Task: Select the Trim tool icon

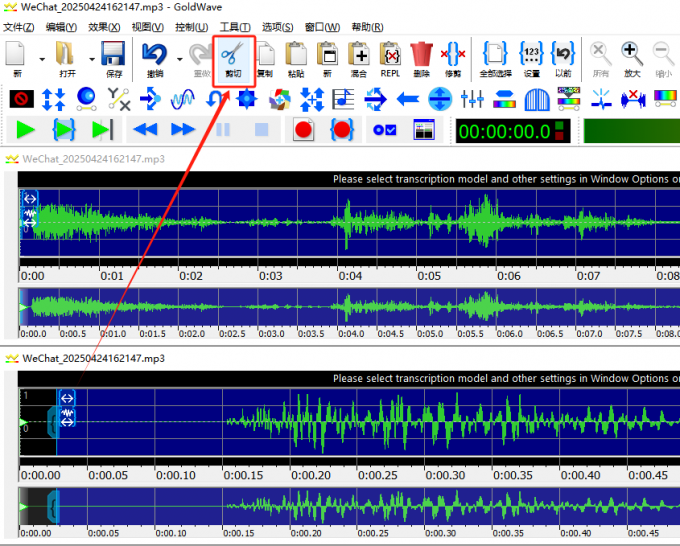Action: pyautogui.click(x=453, y=60)
